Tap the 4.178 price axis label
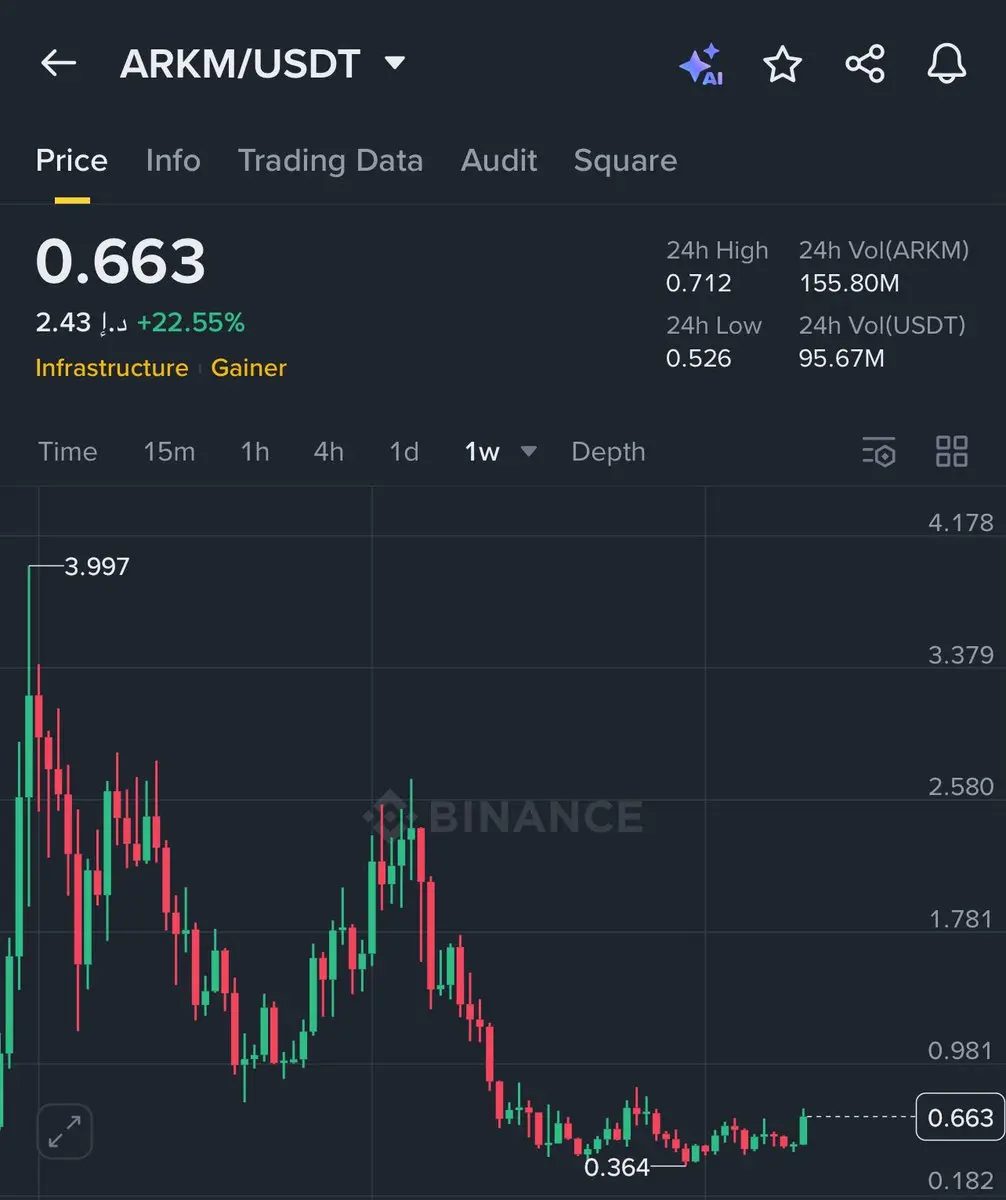This screenshot has height=1200, width=1006. 961,522
